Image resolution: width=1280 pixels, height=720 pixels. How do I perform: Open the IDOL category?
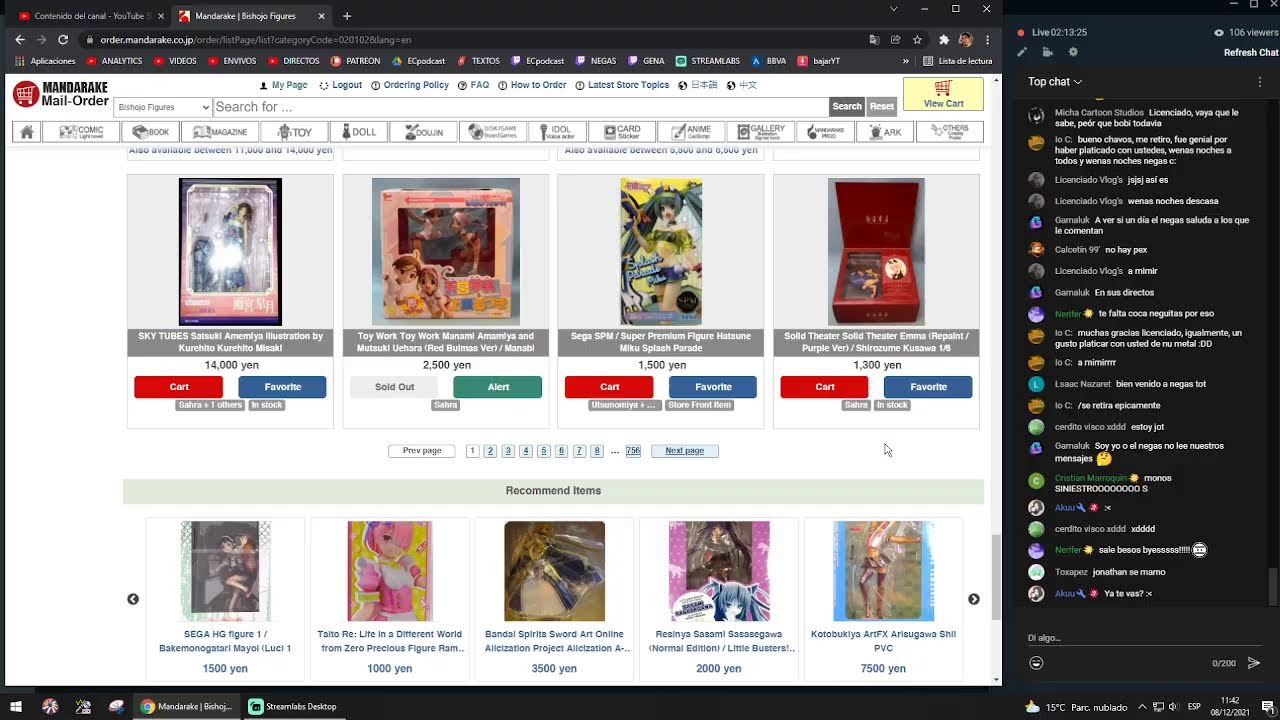click(556, 132)
